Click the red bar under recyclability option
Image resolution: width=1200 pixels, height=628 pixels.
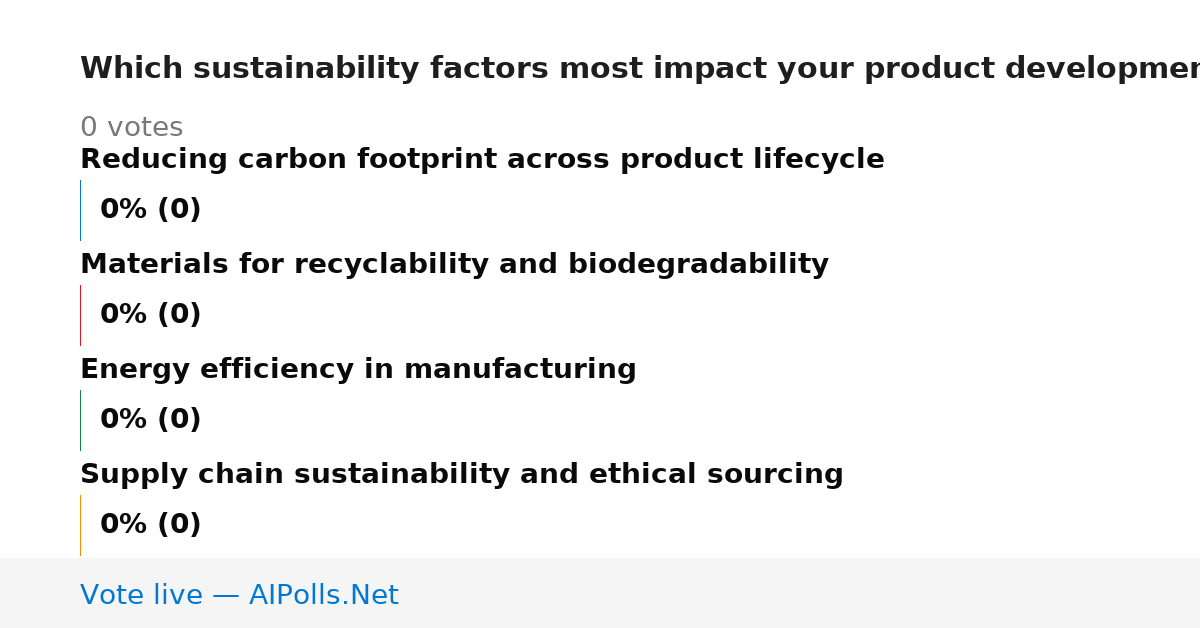(x=80, y=315)
